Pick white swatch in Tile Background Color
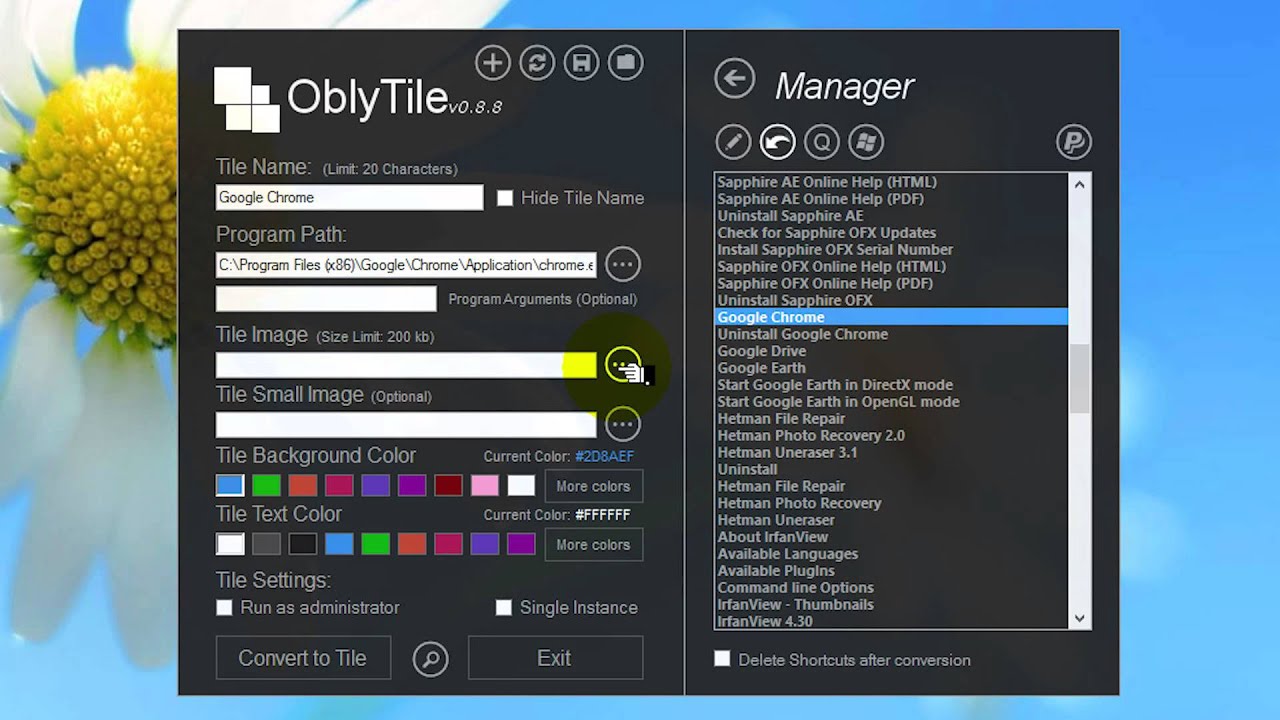 (x=521, y=486)
